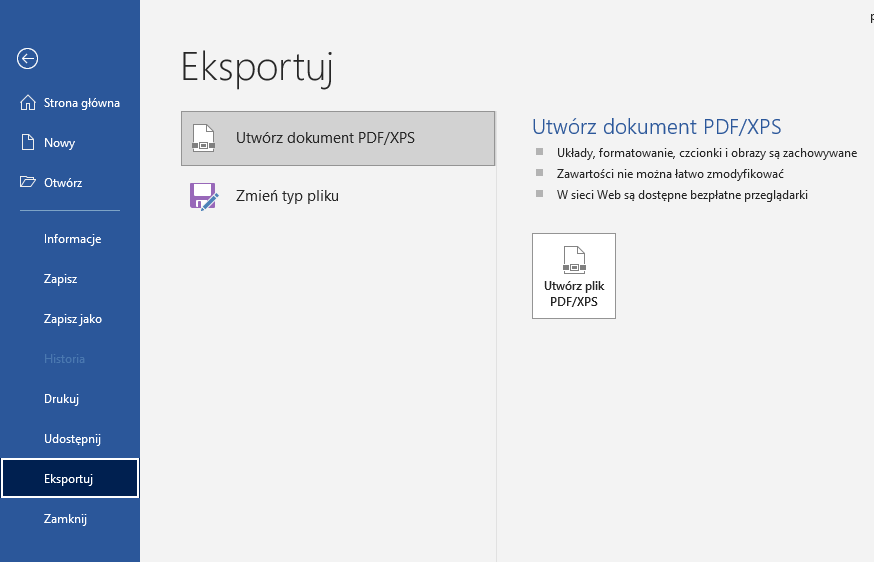The height and width of the screenshot is (562, 874).
Task: Open Strona główna in sidebar
Action: click(70, 103)
